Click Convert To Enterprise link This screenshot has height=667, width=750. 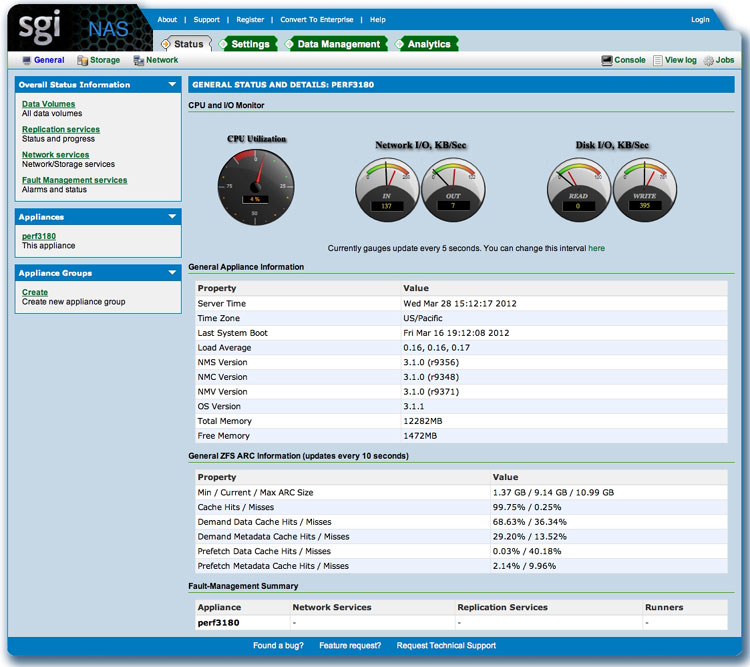[x=317, y=20]
